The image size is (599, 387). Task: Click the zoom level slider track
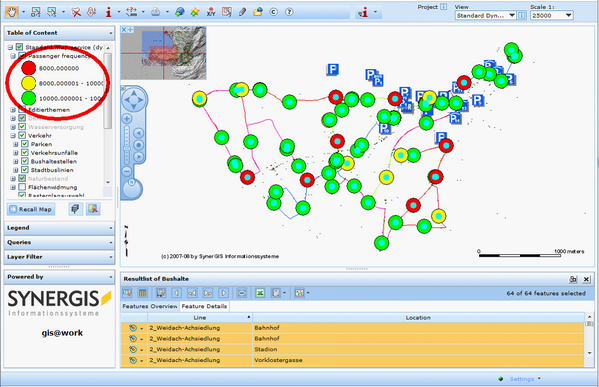(127, 145)
